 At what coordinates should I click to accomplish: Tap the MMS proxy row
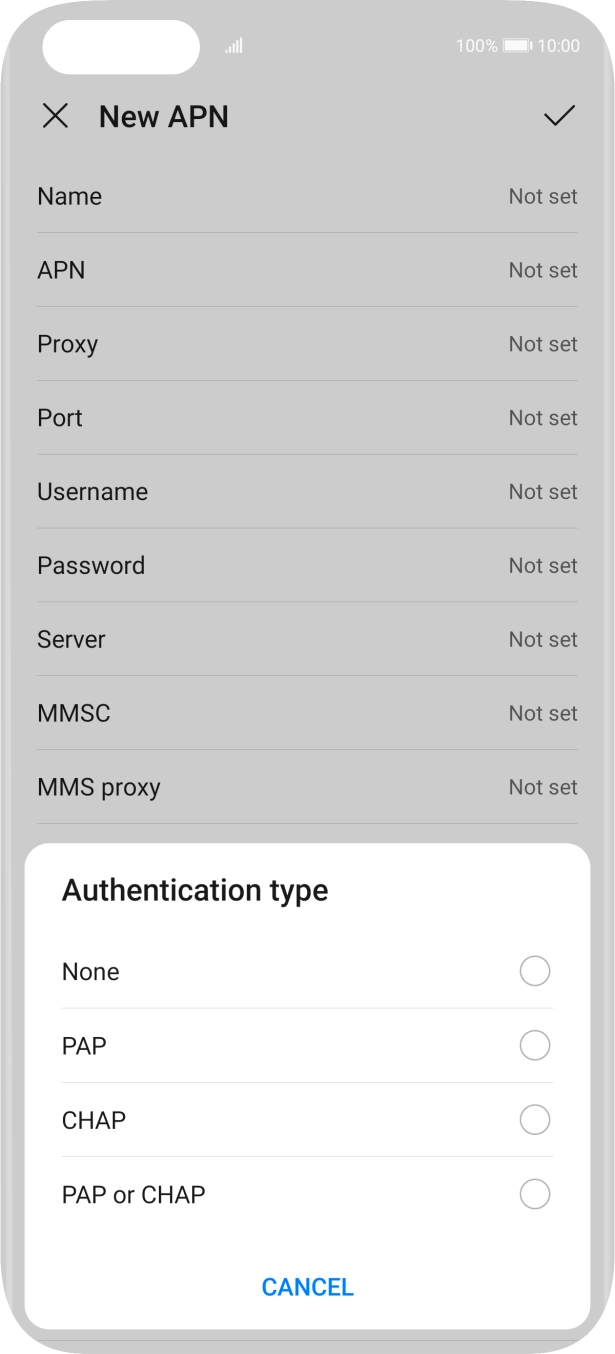(x=307, y=788)
